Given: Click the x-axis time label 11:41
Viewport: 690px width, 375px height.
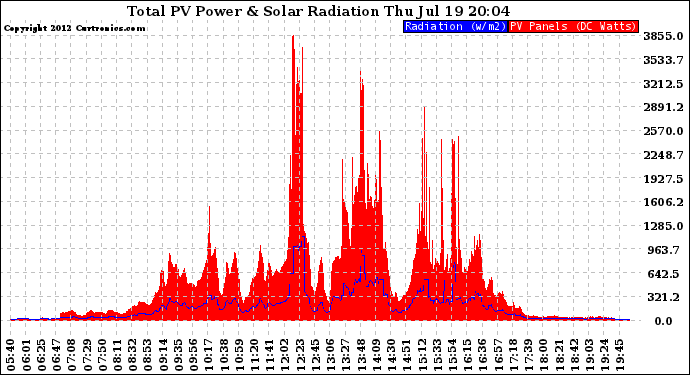Looking at the screenshot, I should coord(270,355).
